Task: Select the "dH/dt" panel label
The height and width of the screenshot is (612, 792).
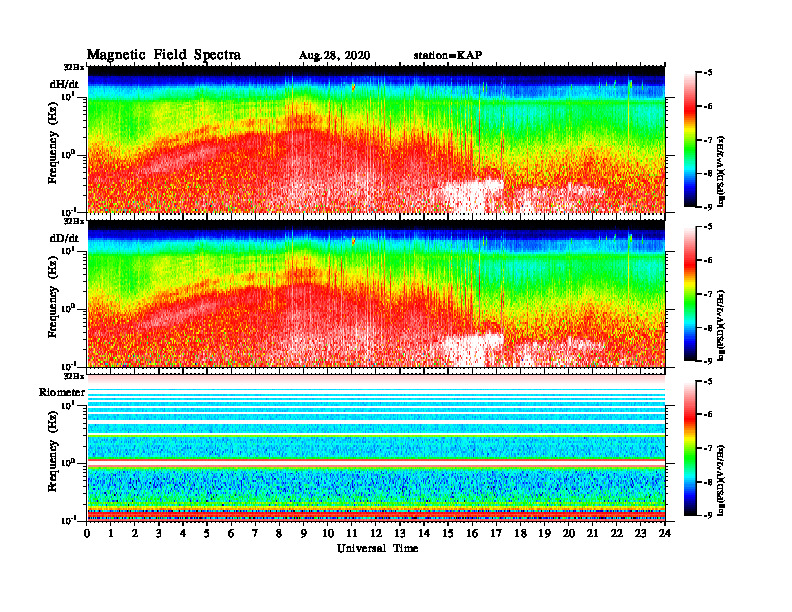Action: tap(64, 84)
